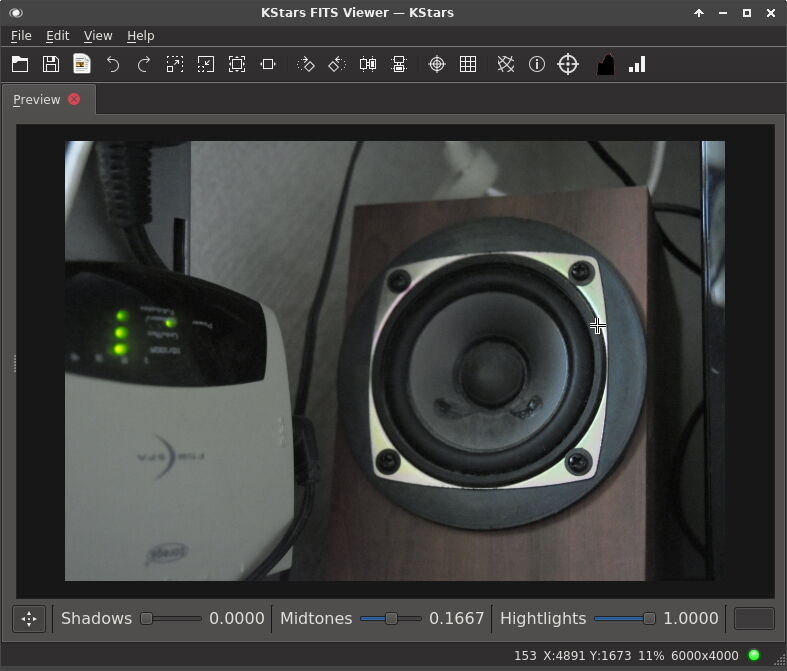Zoom in on the image
The width and height of the screenshot is (787, 671).
click(x=175, y=64)
